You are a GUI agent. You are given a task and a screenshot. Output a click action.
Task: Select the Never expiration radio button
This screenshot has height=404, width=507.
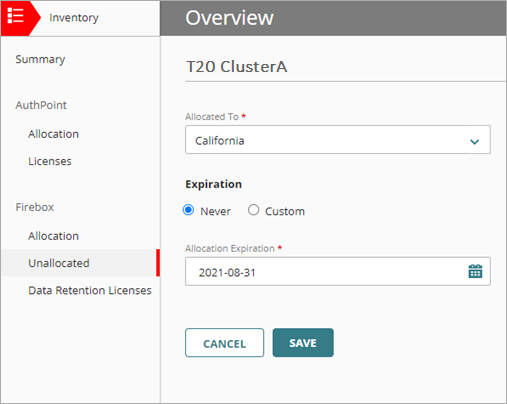tap(188, 210)
